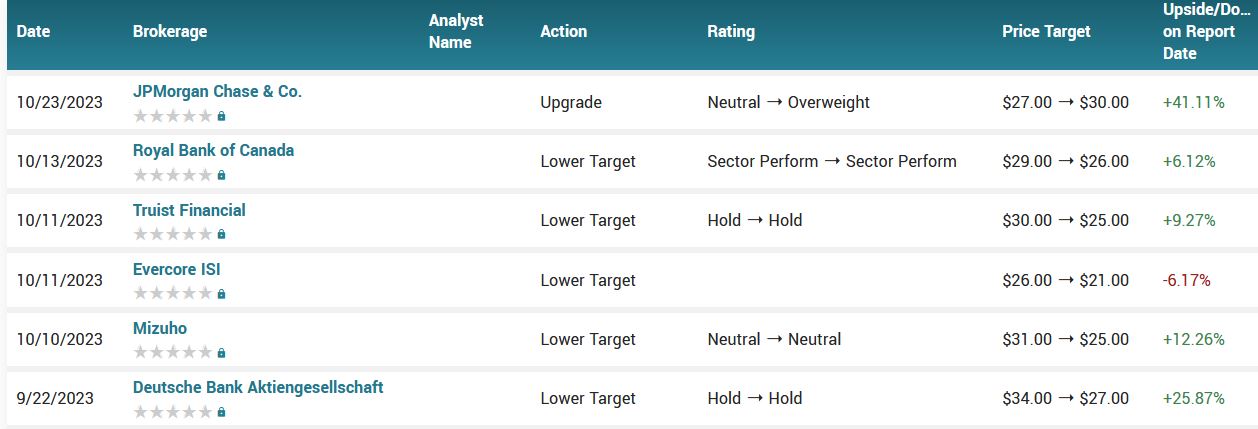
Task: Open Mizuho brokerage link
Action: tap(160, 328)
